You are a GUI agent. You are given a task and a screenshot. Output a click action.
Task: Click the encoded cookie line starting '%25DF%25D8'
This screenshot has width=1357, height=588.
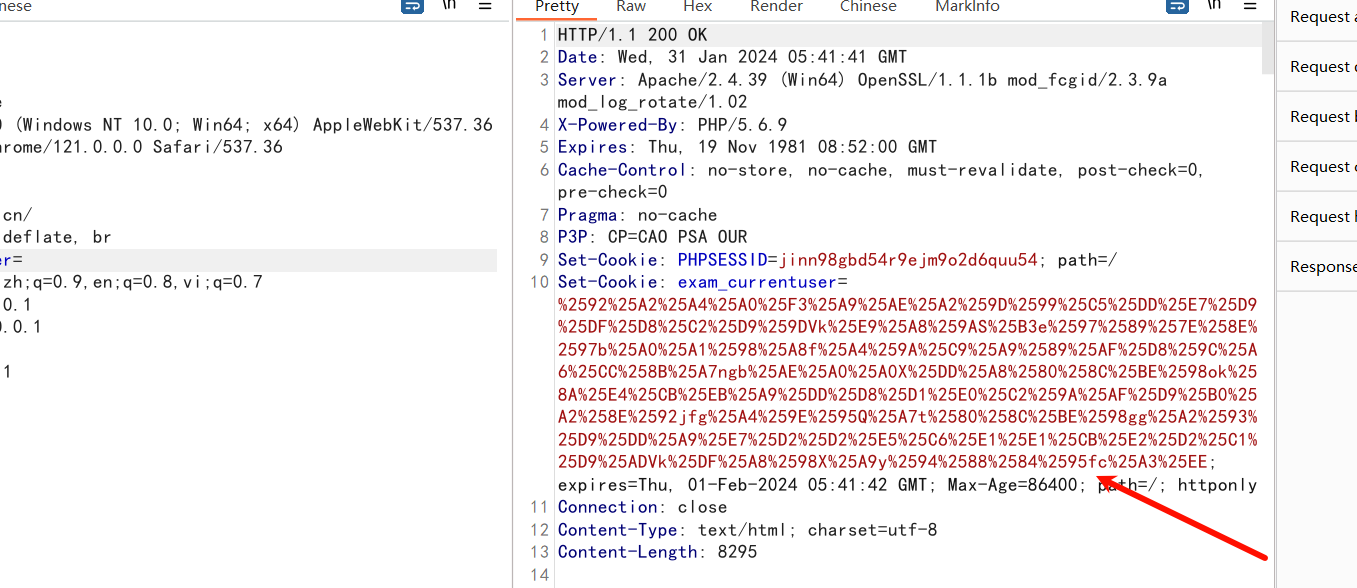[907, 327]
